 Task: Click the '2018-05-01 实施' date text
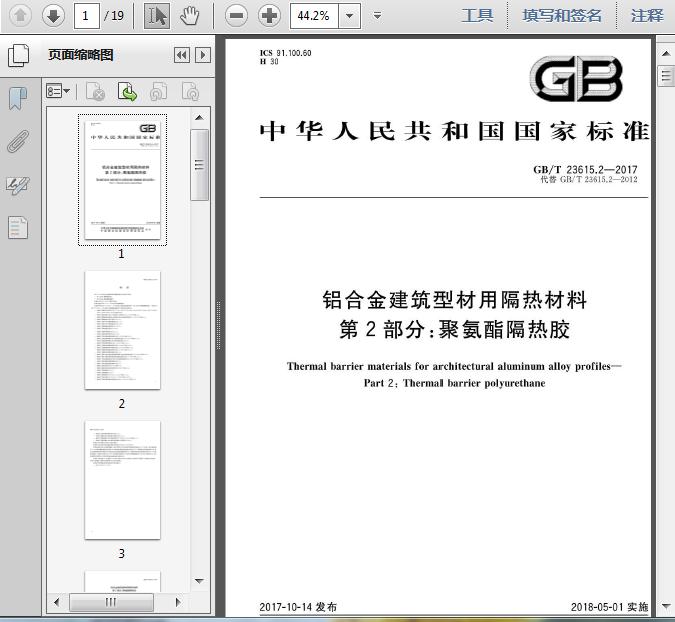(610, 607)
